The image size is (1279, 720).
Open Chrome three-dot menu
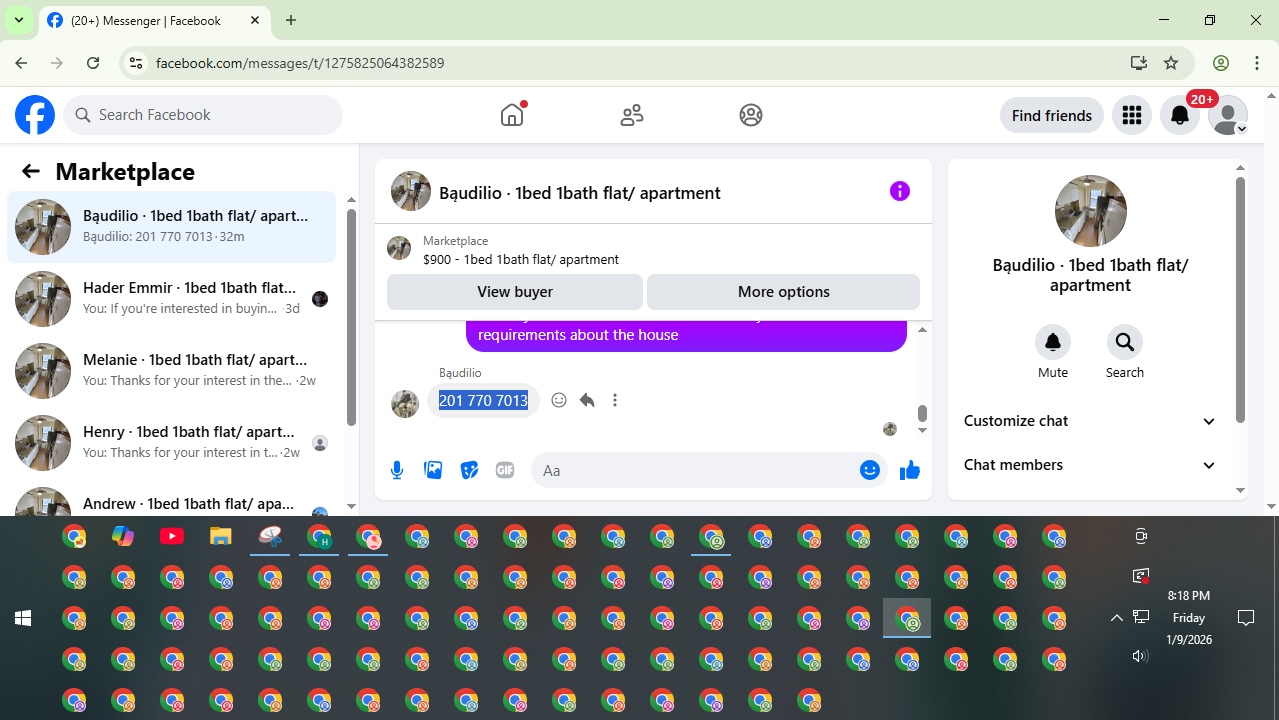pyautogui.click(x=1257, y=63)
